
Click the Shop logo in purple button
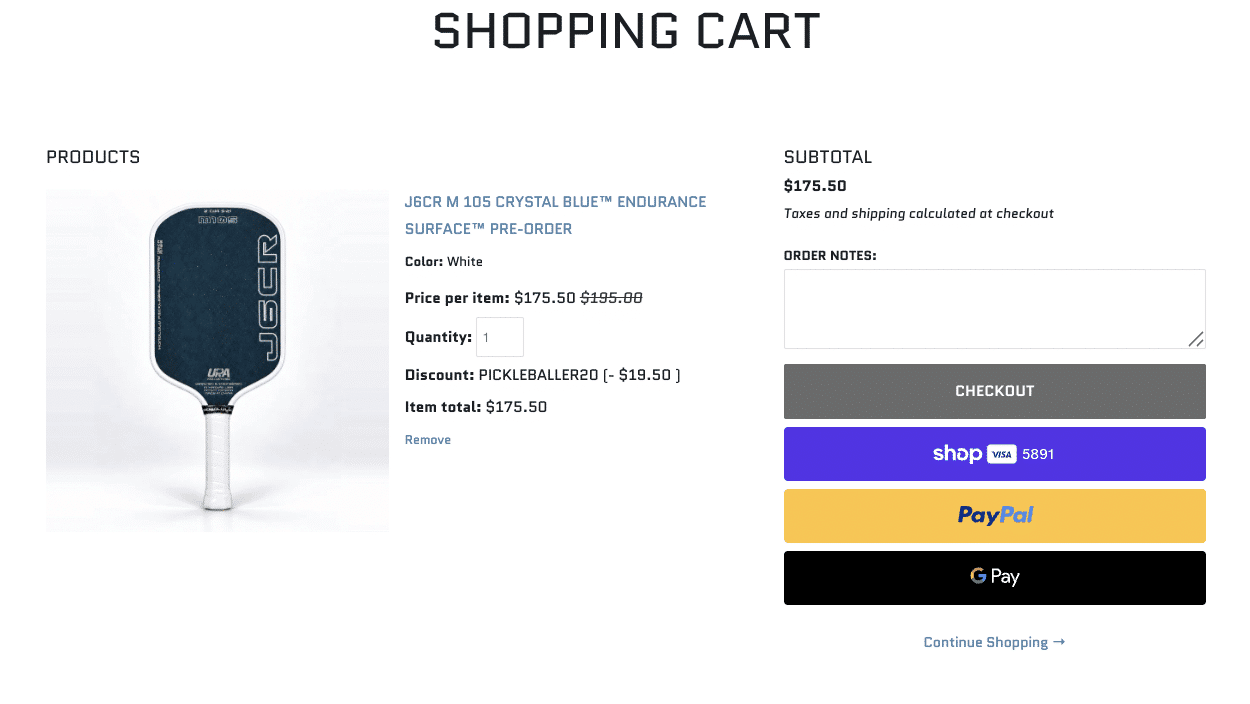[957, 454]
